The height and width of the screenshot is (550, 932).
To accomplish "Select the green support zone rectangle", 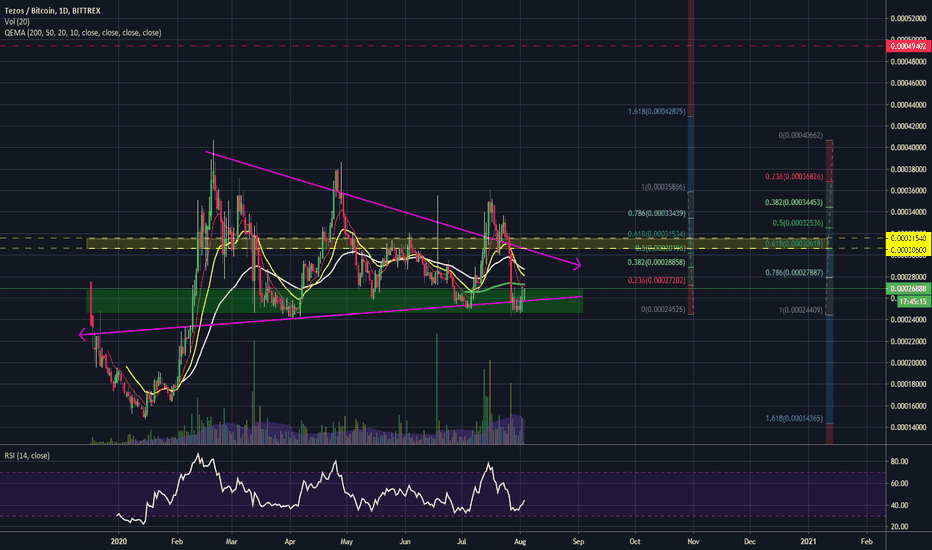I will coord(334,301).
